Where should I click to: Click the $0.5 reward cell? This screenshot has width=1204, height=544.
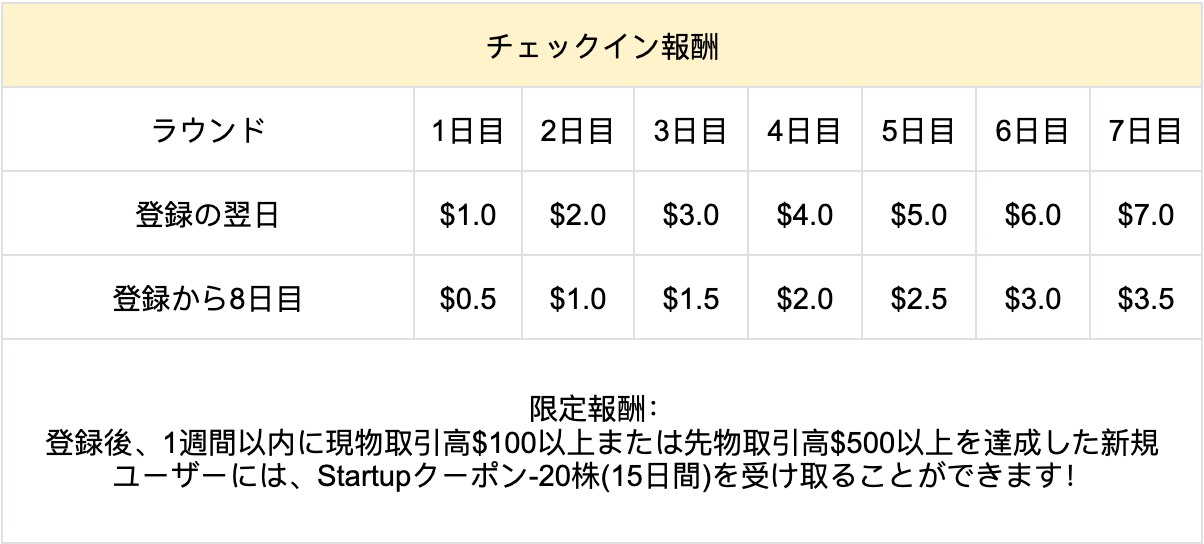click(467, 299)
